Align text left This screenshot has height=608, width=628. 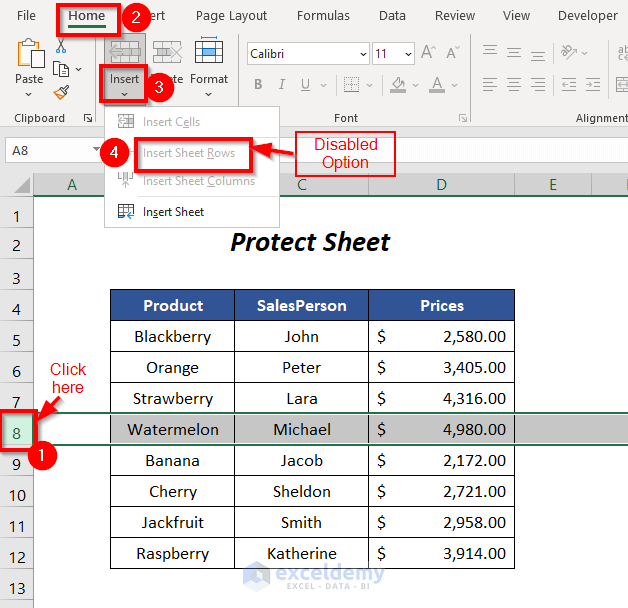coord(490,85)
